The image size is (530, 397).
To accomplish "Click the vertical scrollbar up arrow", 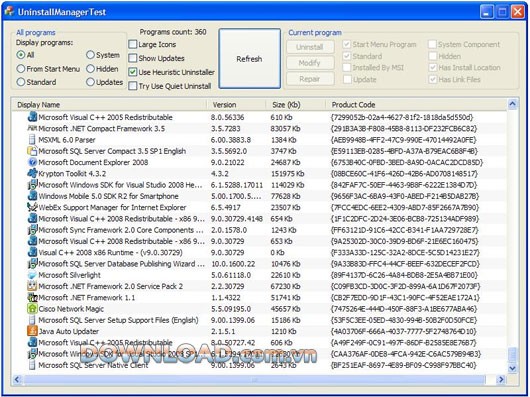I will pos(512,104).
